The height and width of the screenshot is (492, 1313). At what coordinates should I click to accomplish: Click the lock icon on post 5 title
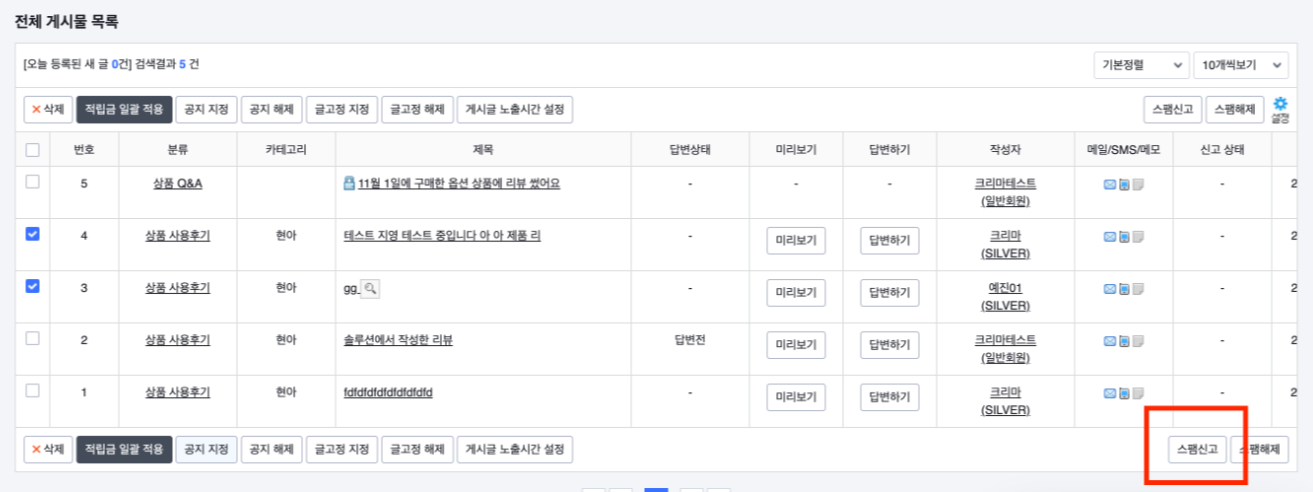[349, 184]
